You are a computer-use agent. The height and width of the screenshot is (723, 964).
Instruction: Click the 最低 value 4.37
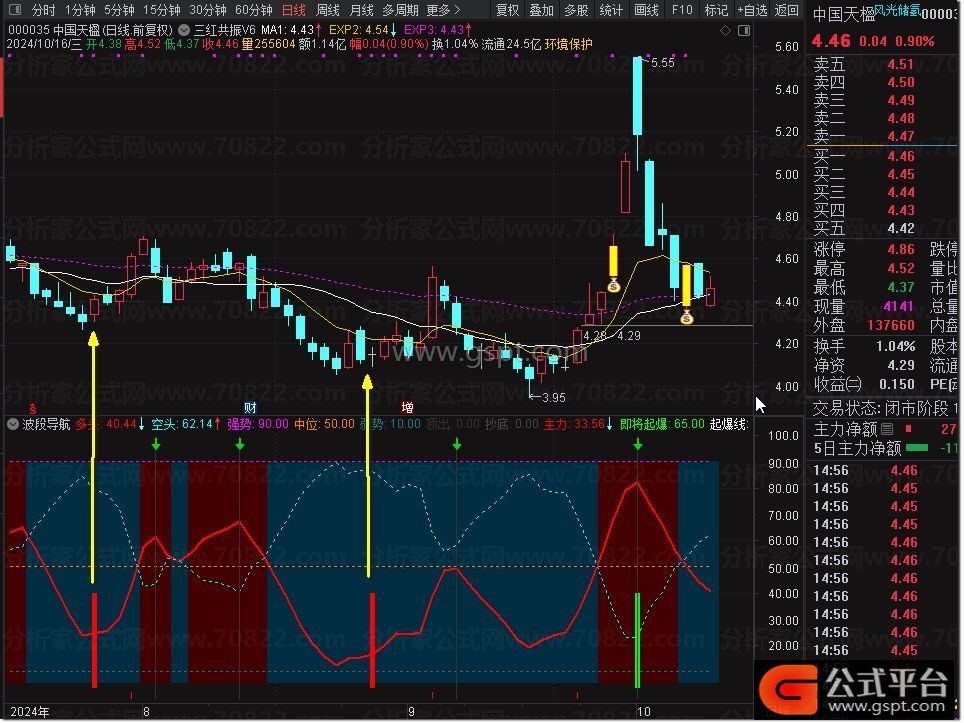click(x=901, y=287)
